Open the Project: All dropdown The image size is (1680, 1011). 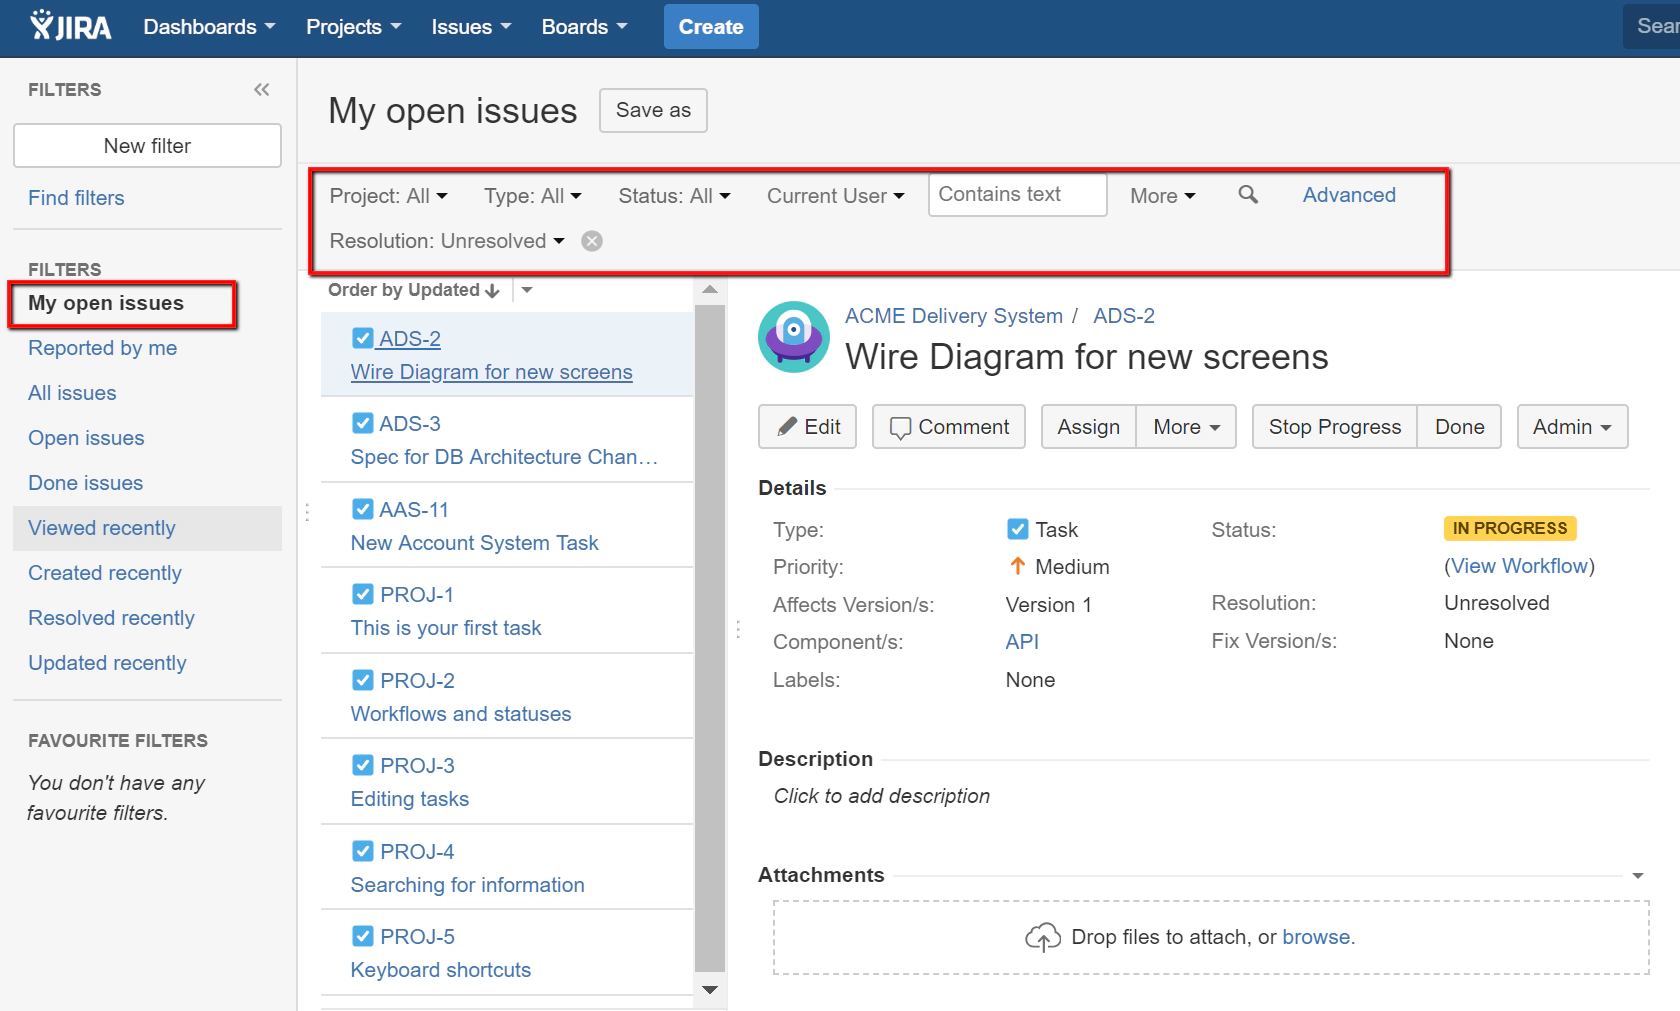[x=388, y=195]
